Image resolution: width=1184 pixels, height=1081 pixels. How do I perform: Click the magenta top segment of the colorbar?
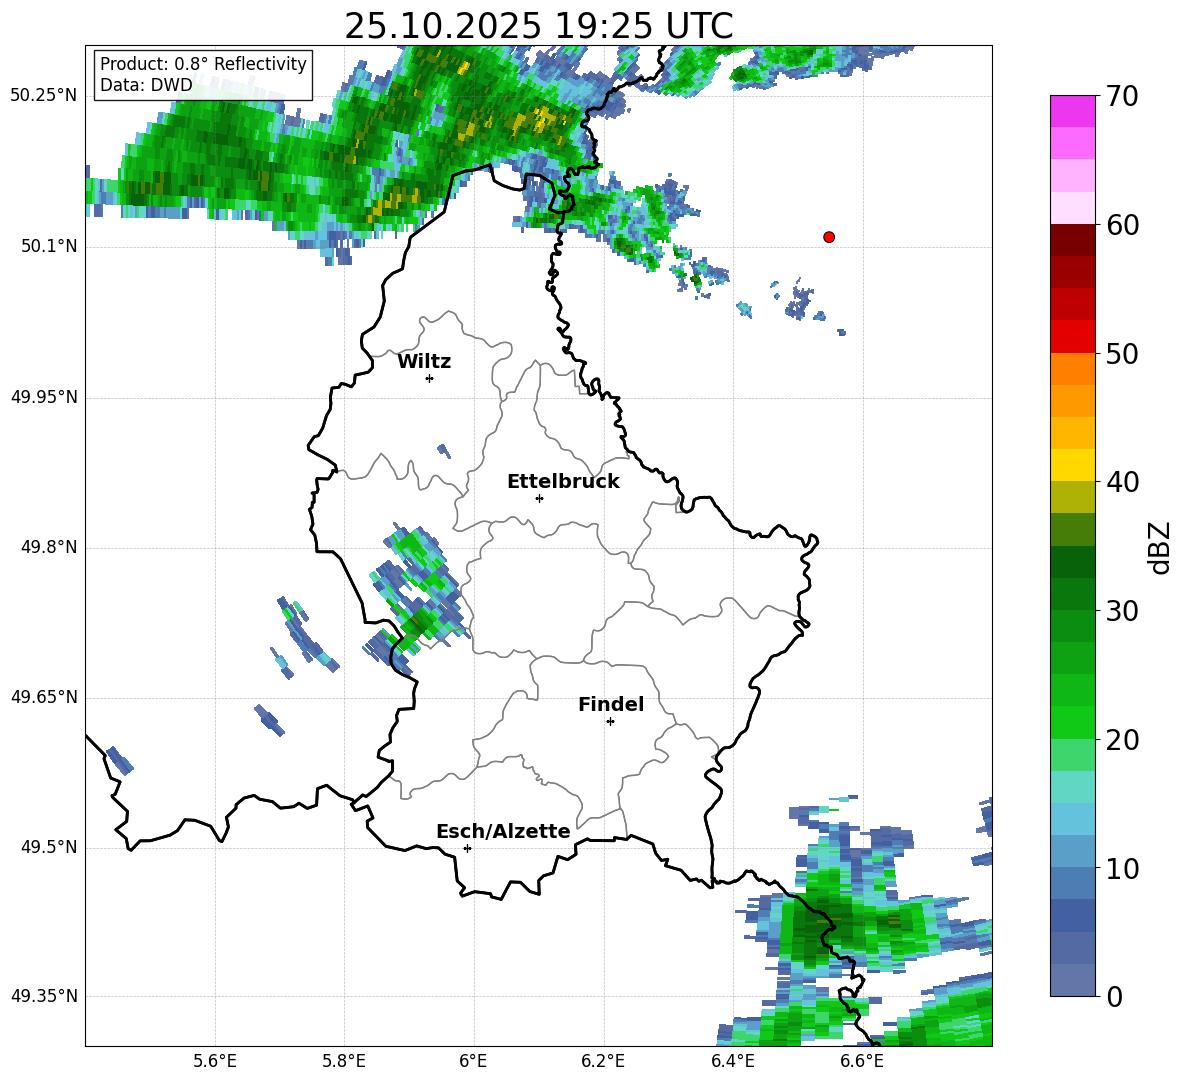1072,111
